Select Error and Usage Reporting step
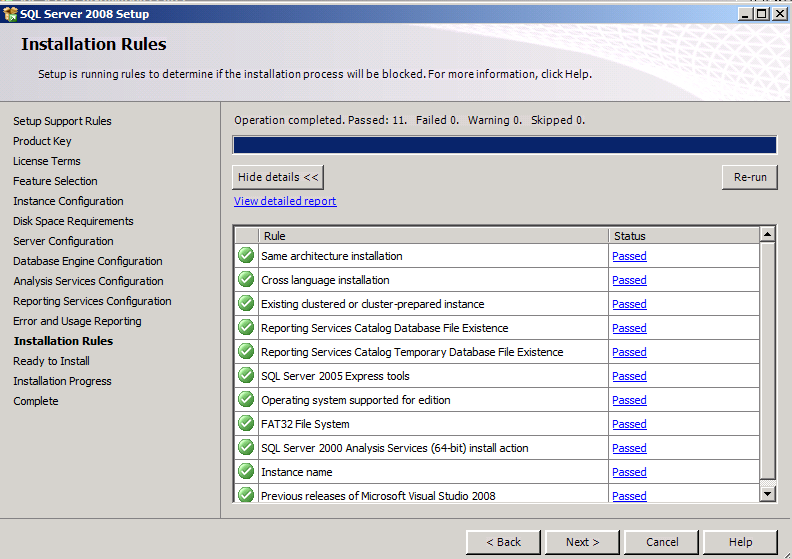This screenshot has width=792, height=559. (77, 321)
